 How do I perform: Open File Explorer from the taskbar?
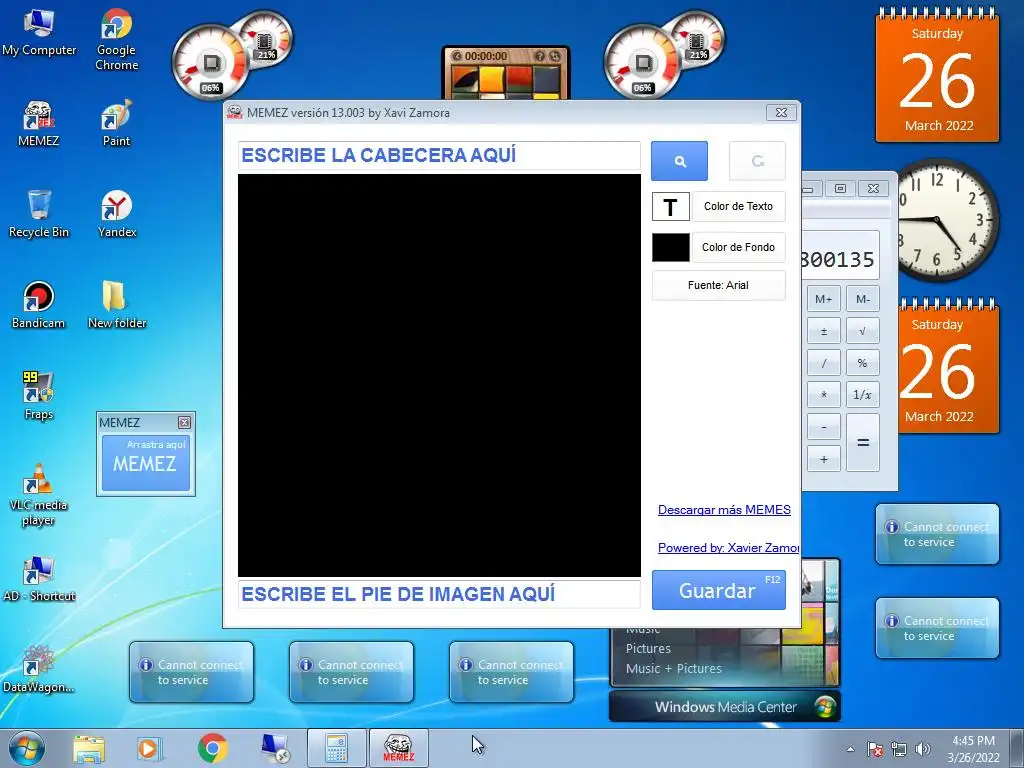[89, 748]
